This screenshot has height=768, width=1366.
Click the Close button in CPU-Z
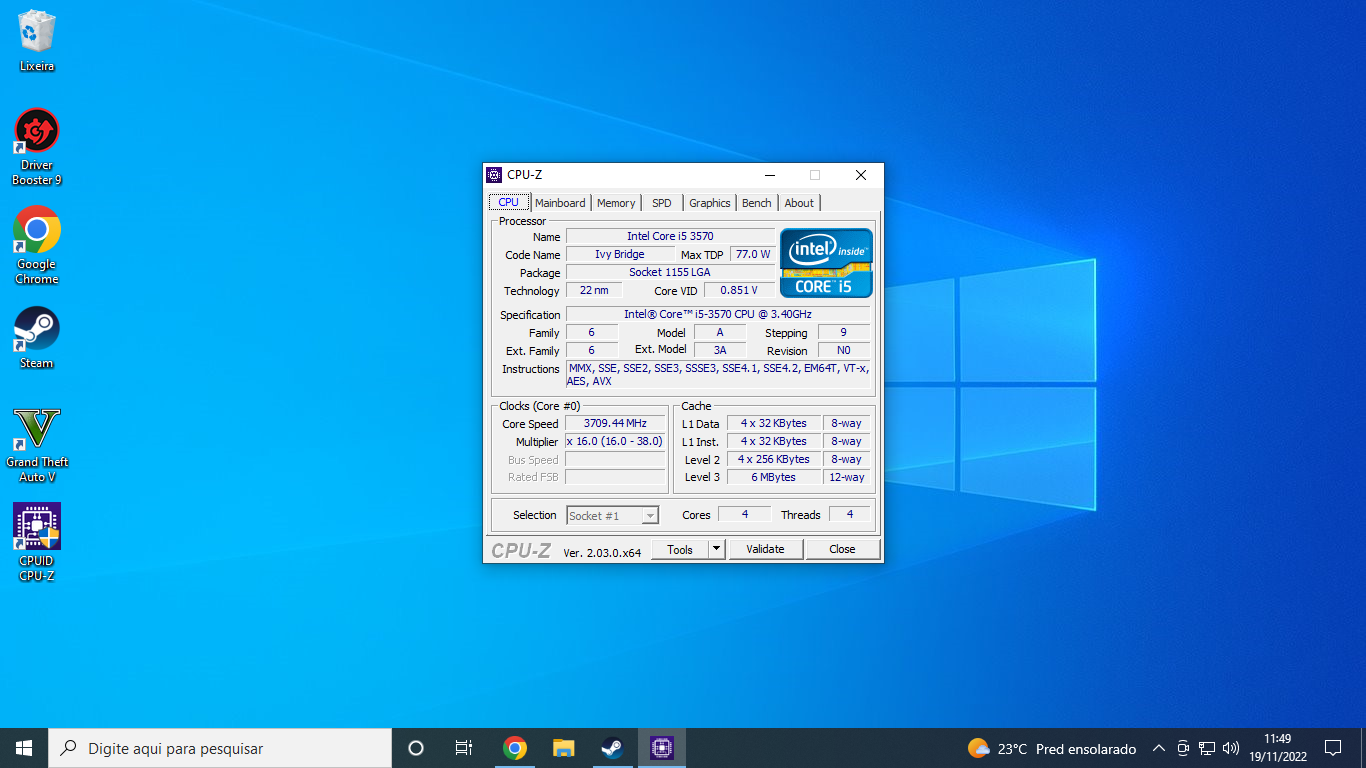842,549
